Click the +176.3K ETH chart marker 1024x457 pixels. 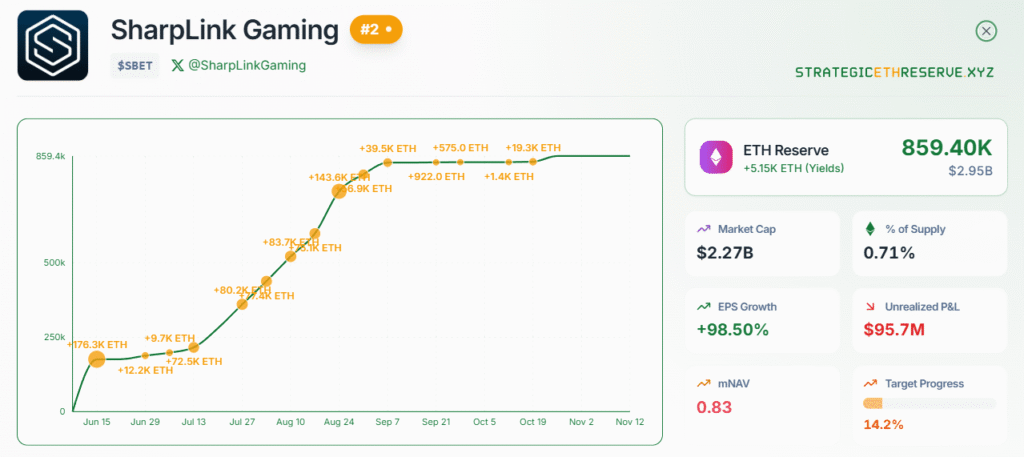[x=96, y=359]
